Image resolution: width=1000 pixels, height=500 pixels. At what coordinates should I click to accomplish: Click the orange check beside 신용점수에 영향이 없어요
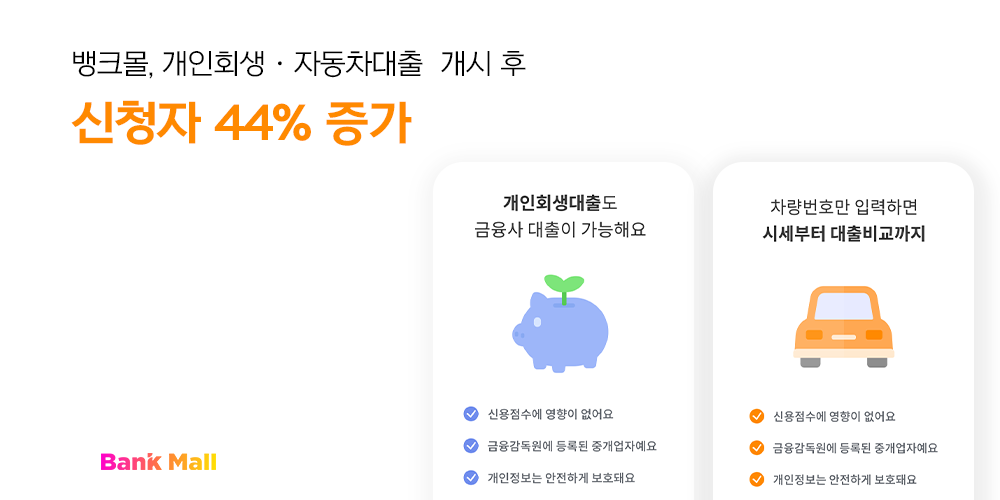756,416
